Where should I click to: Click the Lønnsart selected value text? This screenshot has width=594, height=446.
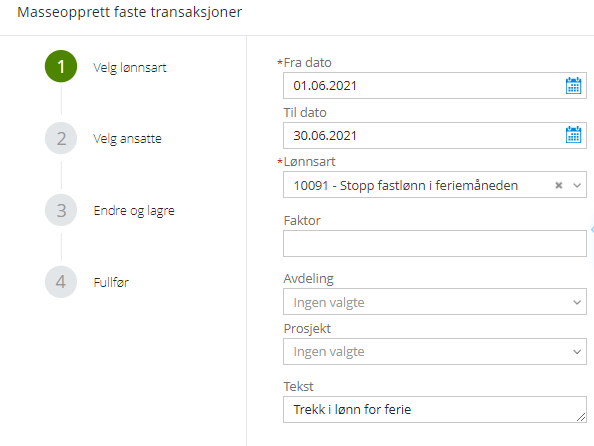[406, 186]
